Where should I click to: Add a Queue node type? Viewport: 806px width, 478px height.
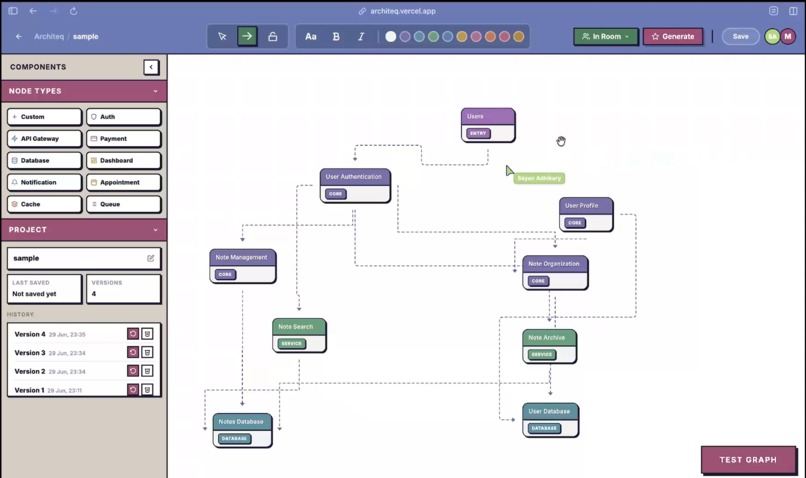[x=124, y=204]
